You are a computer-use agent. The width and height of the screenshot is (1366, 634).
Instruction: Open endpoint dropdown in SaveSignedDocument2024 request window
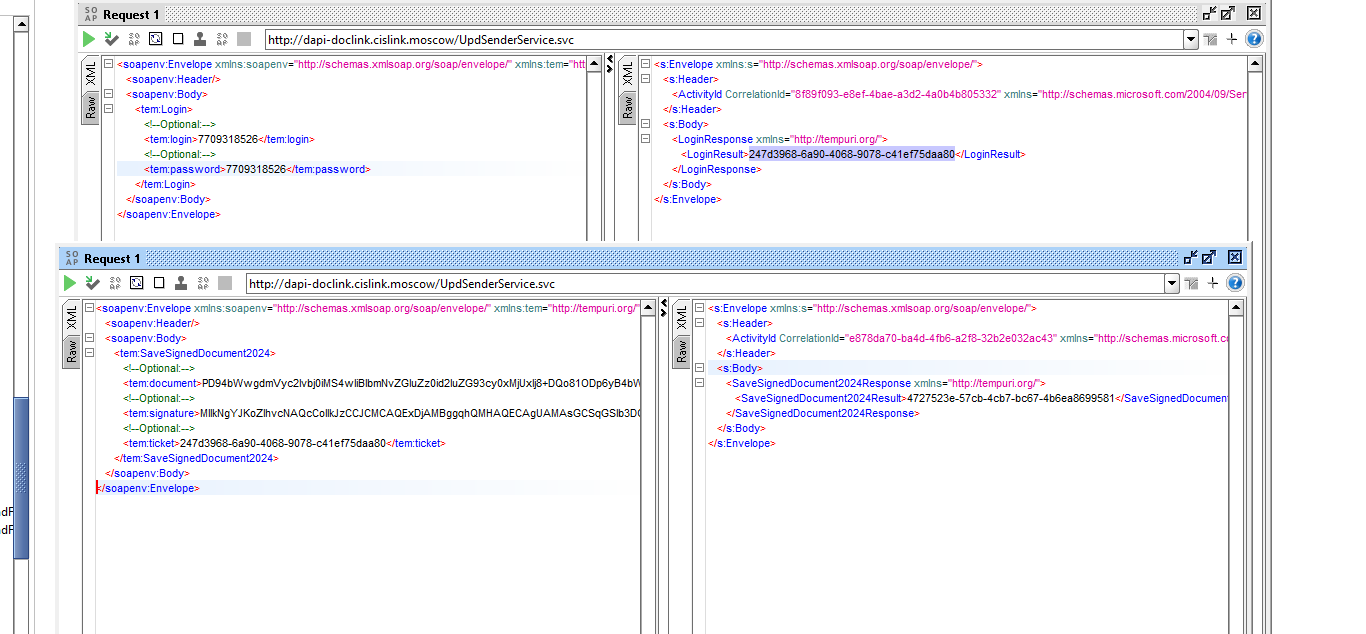coord(1172,284)
